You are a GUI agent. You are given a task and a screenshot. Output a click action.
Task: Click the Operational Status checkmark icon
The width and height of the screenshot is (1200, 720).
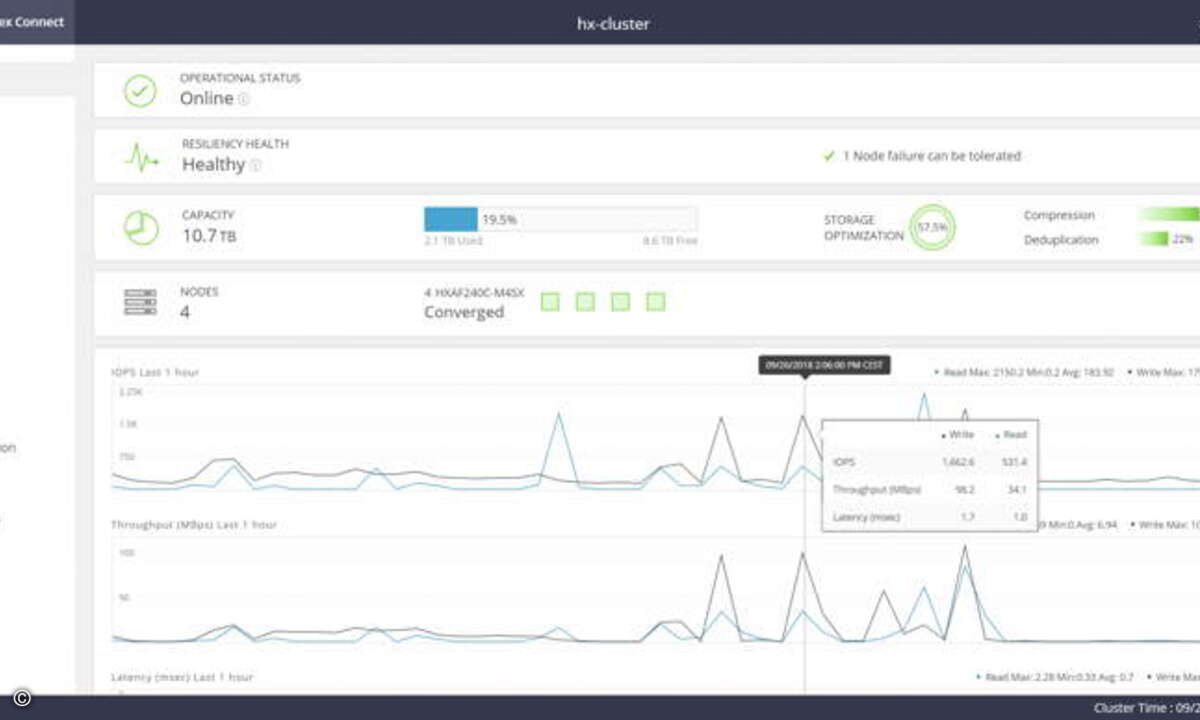pyautogui.click(x=140, y=91)
